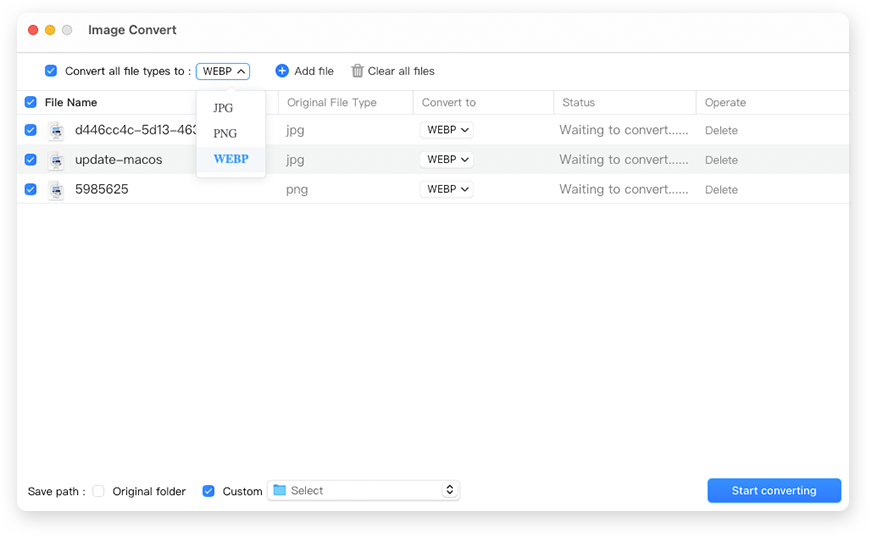870x536 pixels.
Task: Click the file icon beside update-macos
Action: [56, 160]
